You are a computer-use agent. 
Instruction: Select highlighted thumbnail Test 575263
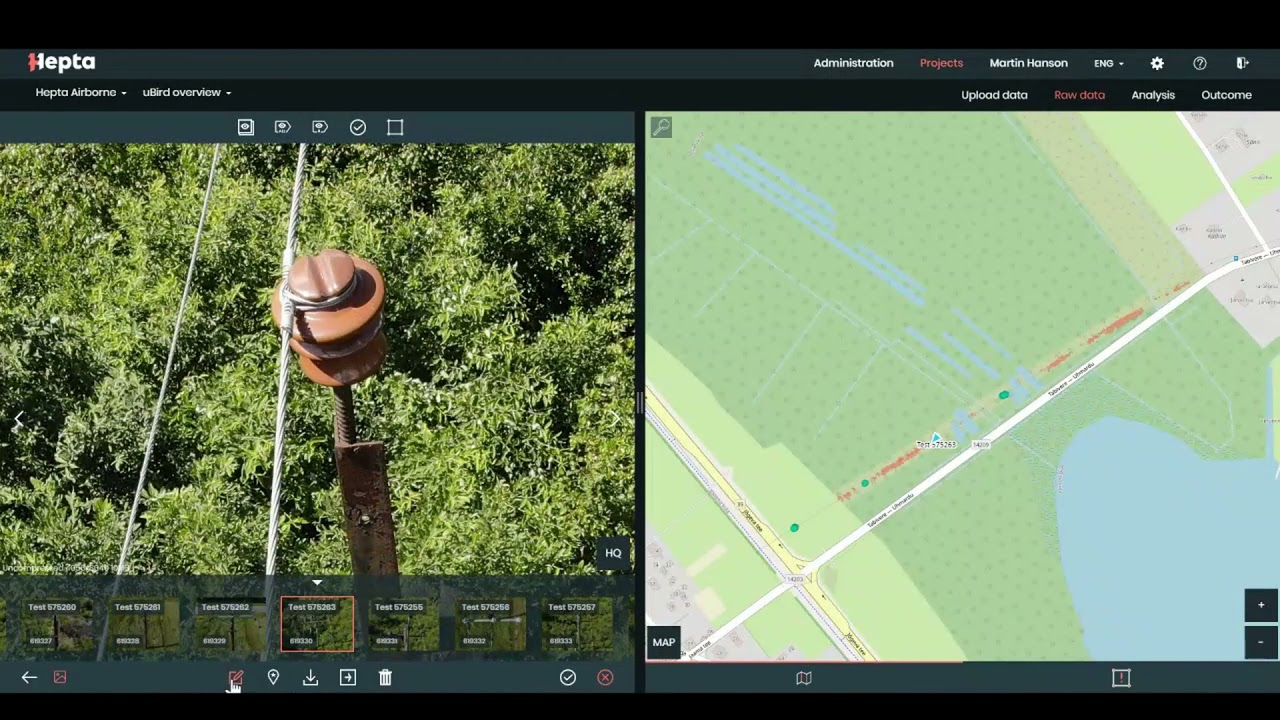tap(317, 624)
